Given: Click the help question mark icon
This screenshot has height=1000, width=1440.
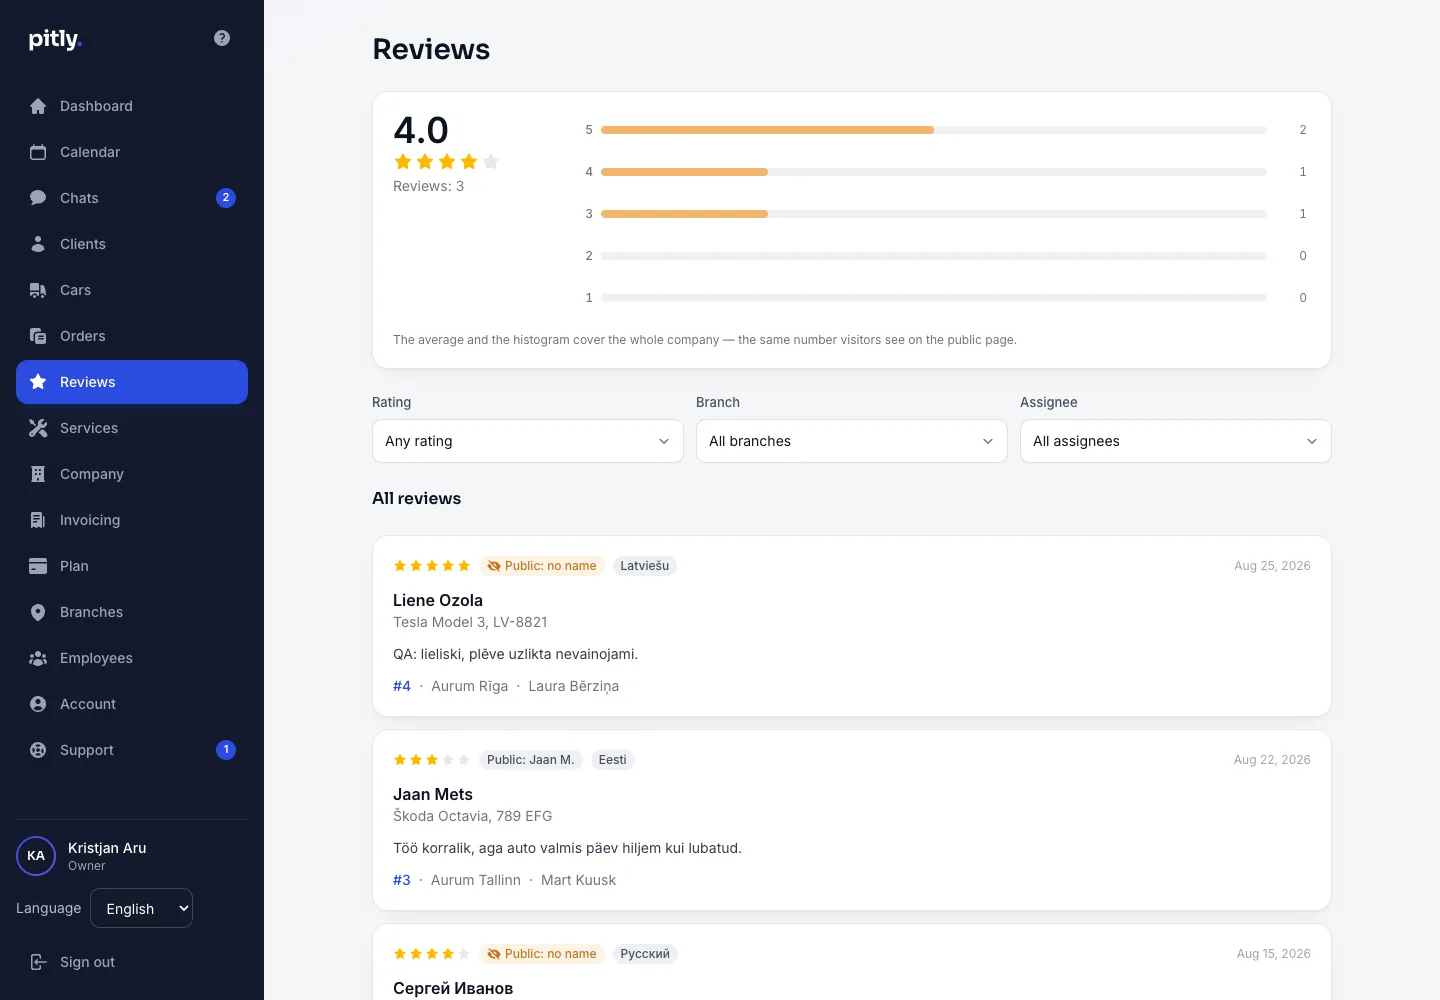Looking at the screenshot, I should (222, 38).
